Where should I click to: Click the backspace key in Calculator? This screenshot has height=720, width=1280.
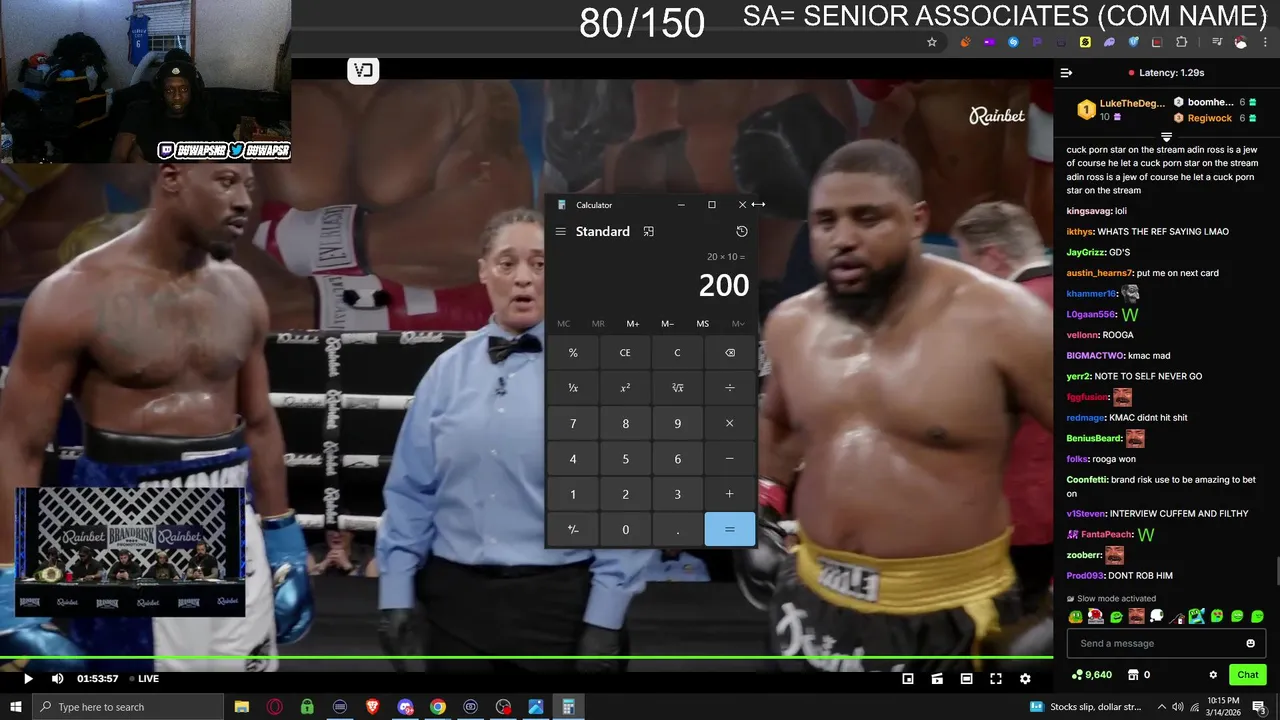[729, 353]
